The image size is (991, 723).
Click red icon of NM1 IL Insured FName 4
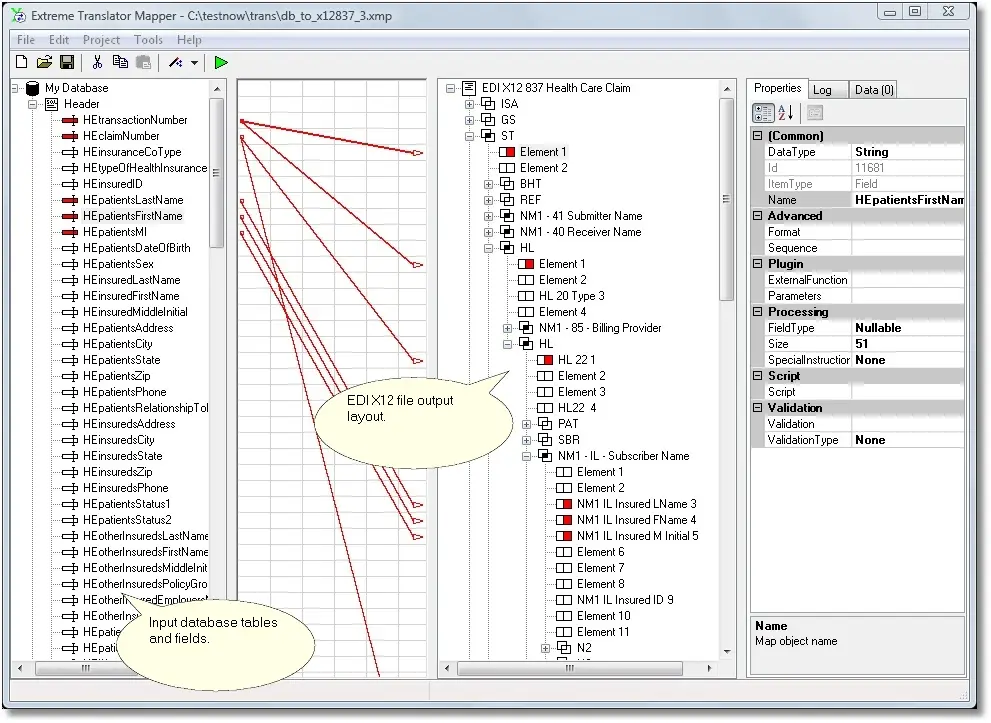click(x=564, y=519)
